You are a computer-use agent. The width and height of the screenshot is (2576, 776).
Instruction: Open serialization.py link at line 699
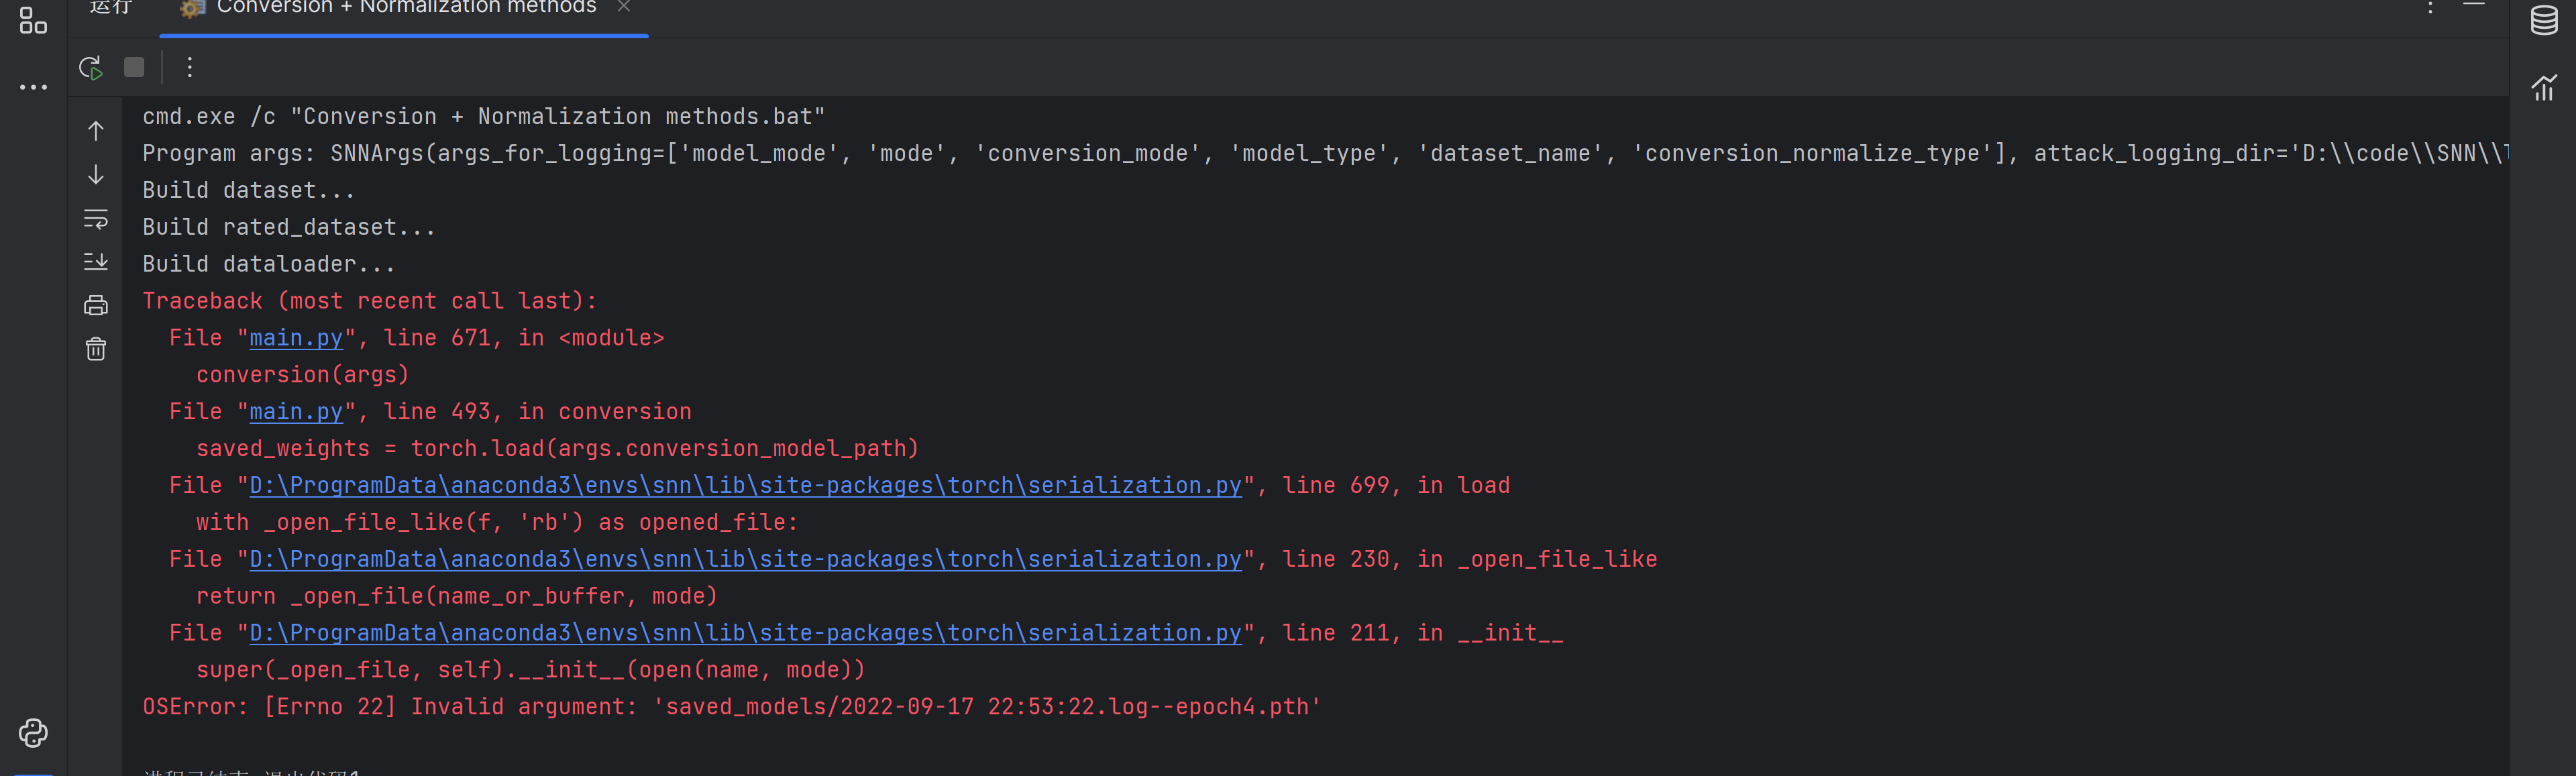(745, 486)
